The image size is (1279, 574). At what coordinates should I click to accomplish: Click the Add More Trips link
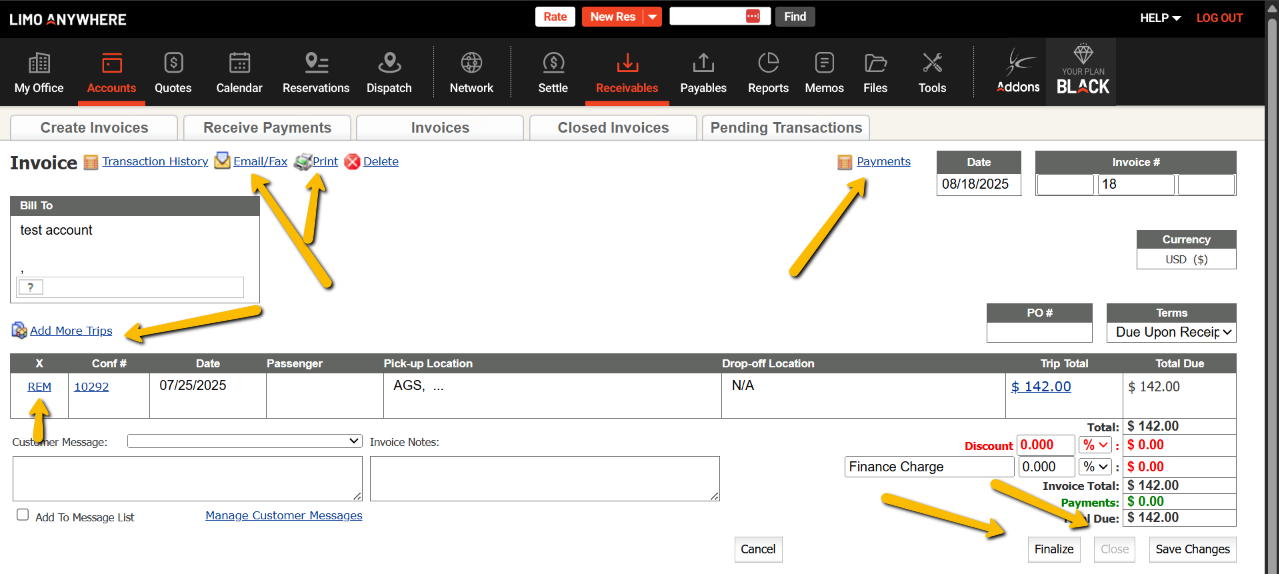[x=71, y=331]
